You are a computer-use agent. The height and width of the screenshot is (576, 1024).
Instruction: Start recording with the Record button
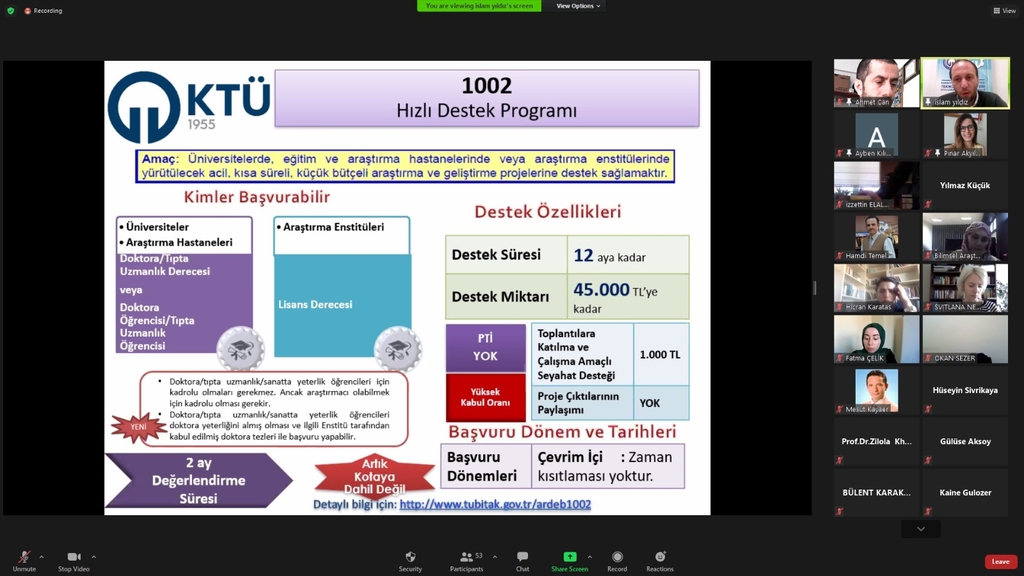point(617,560)
